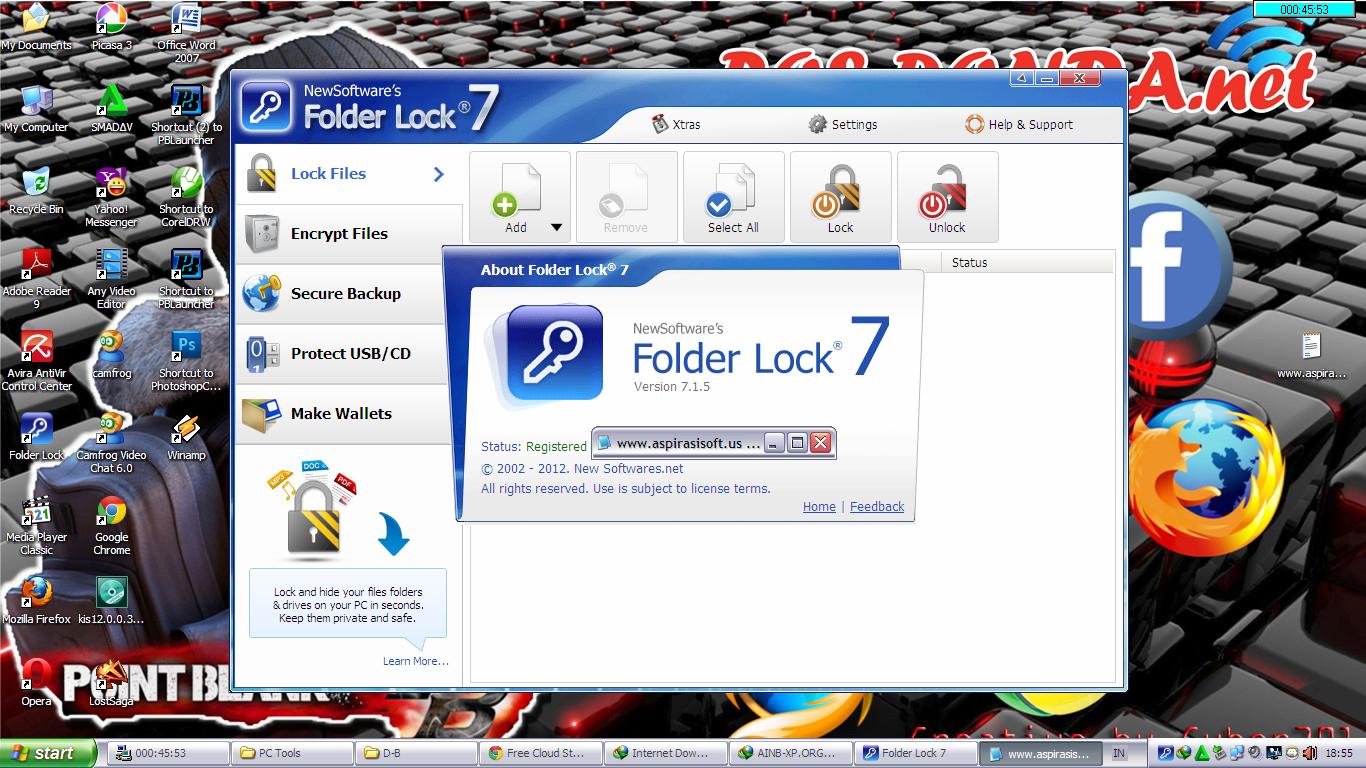Click the Learn More link
Image resolution: width=1366 pixels, height=768 pixels.
click(x=415, y=661)
